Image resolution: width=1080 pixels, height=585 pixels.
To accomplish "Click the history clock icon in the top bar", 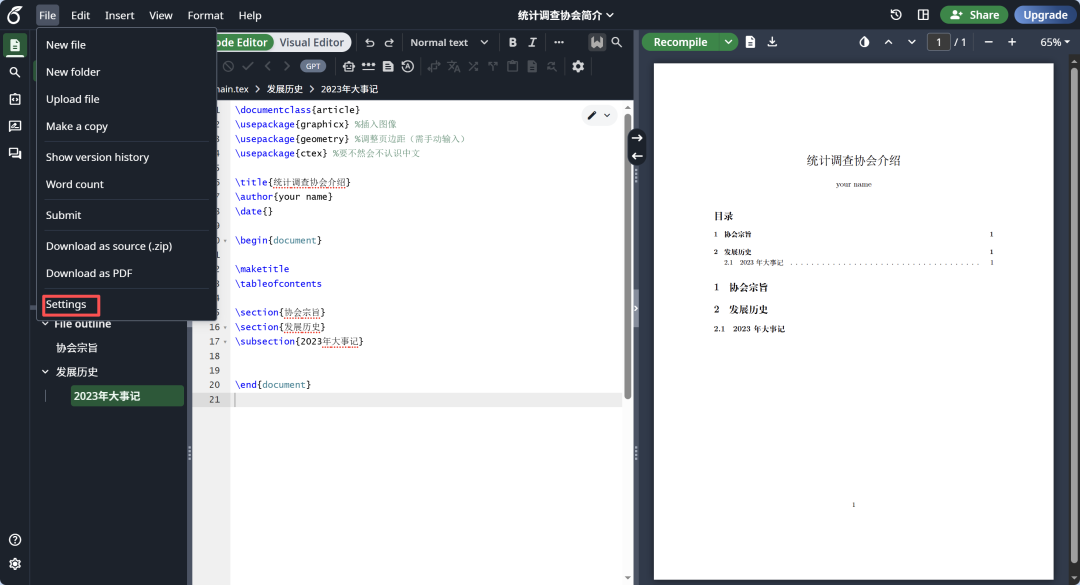I will (896, 15).
